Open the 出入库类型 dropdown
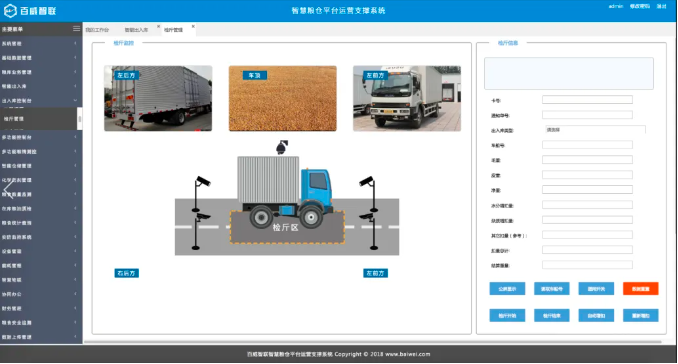678x364 pixels. pos(595,130)
